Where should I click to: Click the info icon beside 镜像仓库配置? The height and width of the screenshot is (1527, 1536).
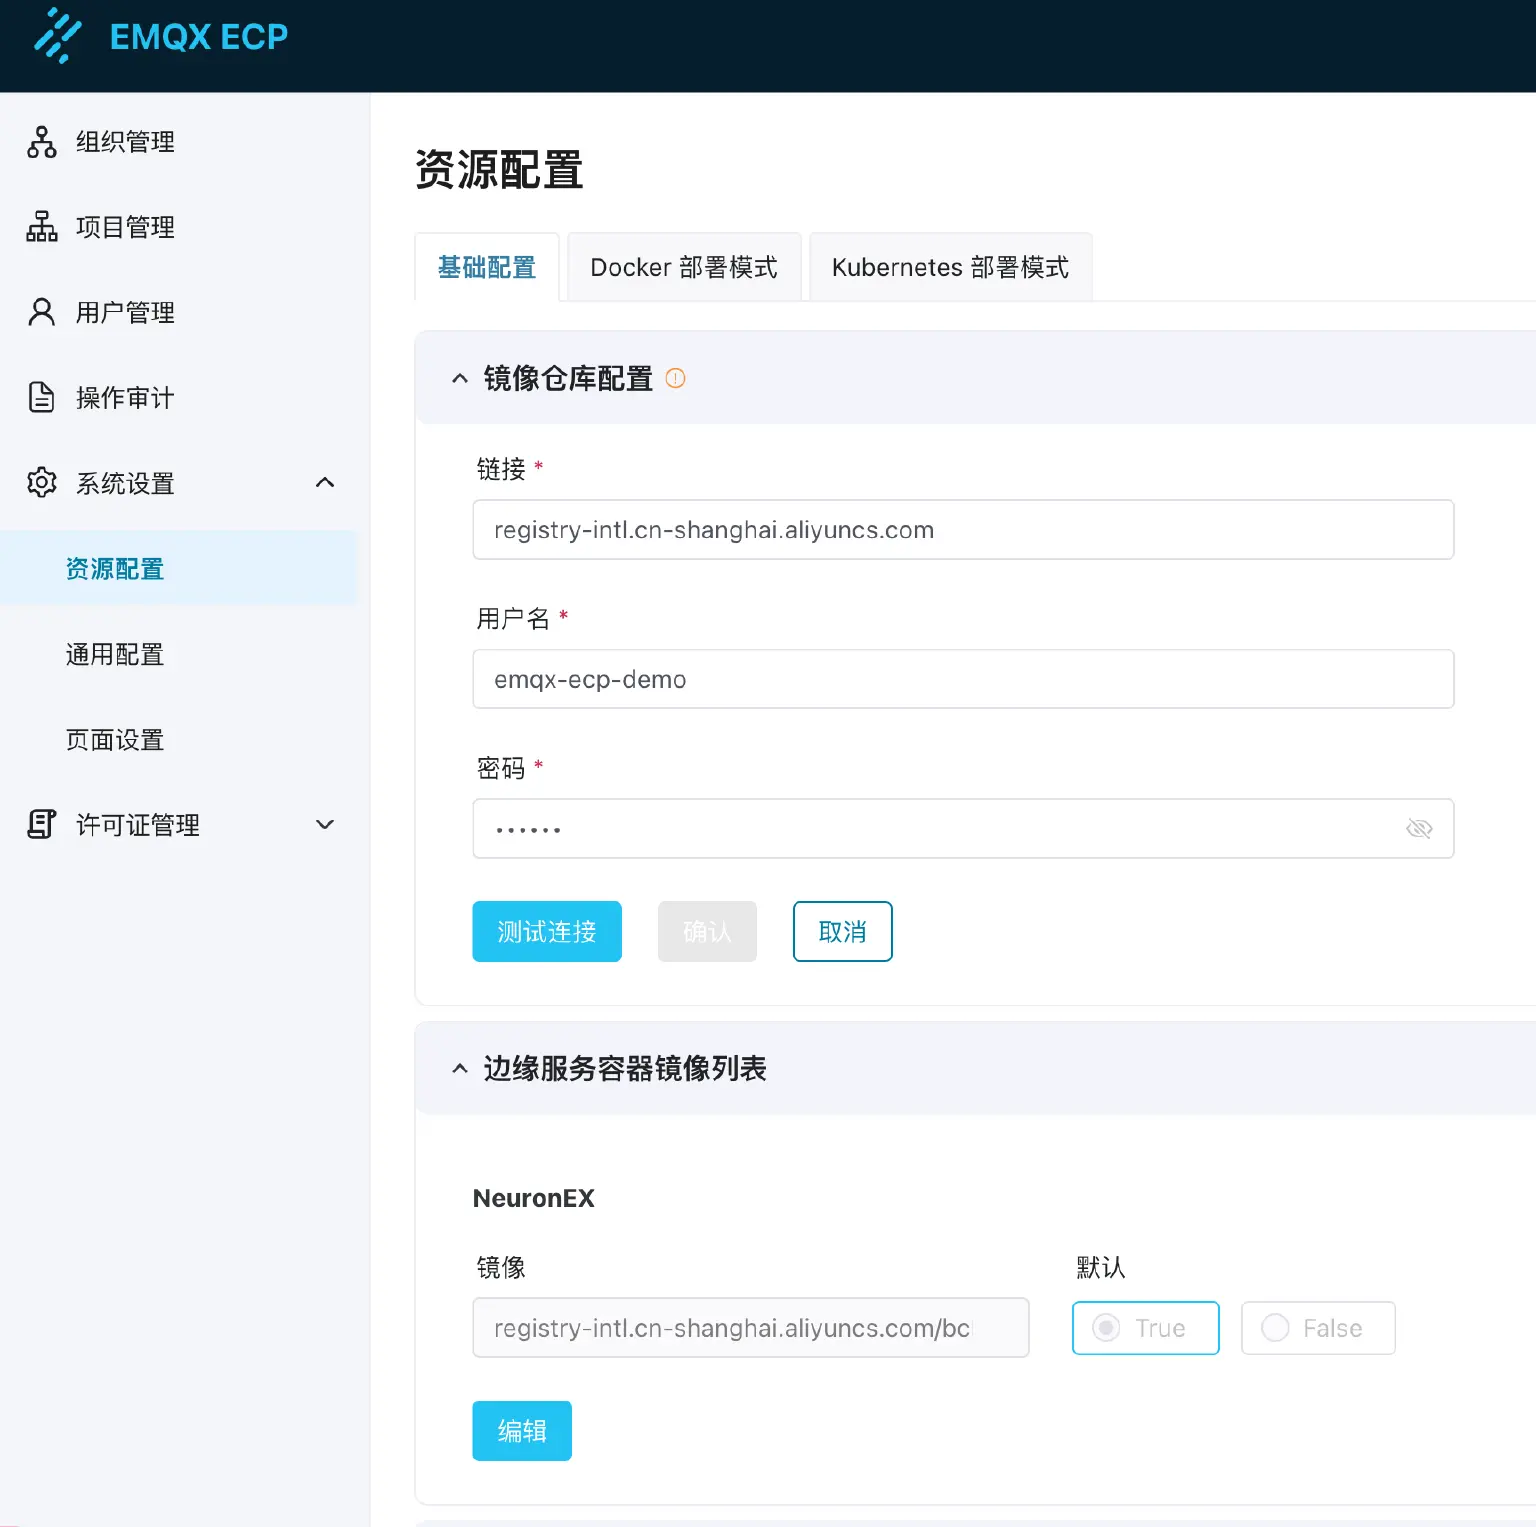point(676,379)
